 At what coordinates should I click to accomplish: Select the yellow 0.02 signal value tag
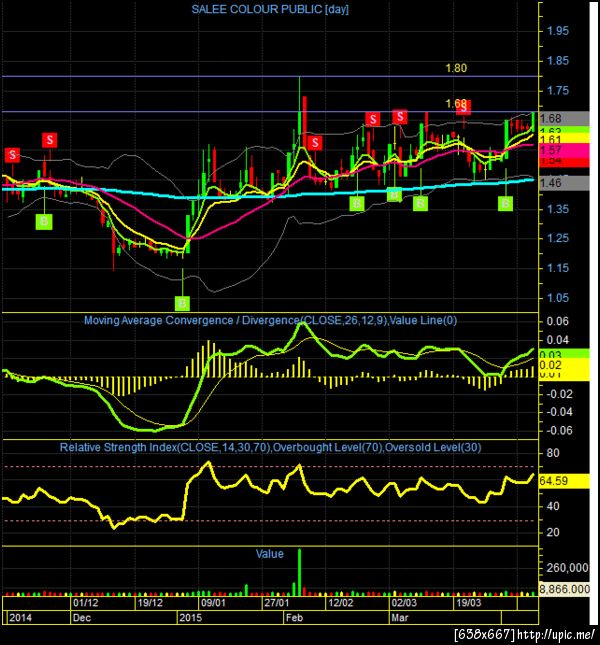pos(563,364)
